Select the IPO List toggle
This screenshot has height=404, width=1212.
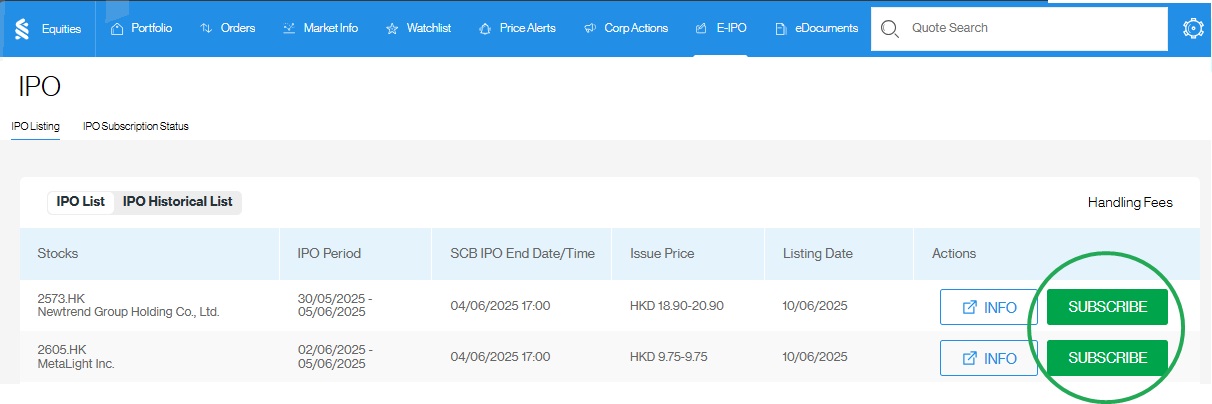pyautogui.click(x=81, y=202)
